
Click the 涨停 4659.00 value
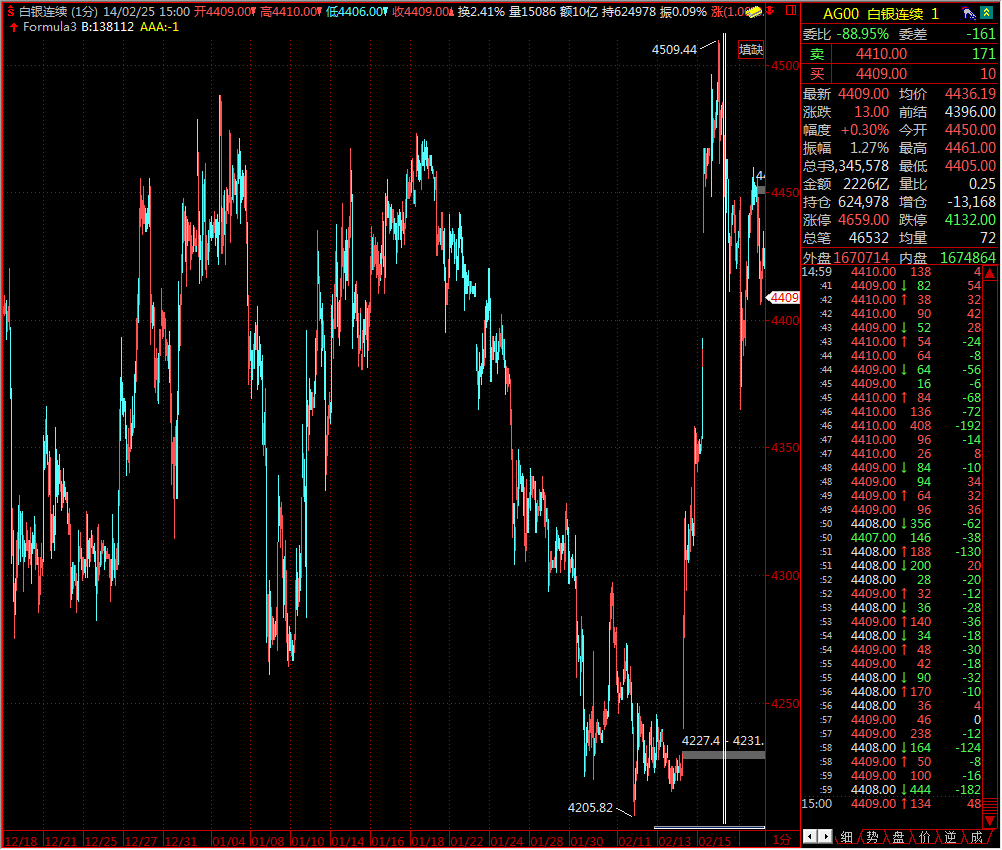[863, 220]
